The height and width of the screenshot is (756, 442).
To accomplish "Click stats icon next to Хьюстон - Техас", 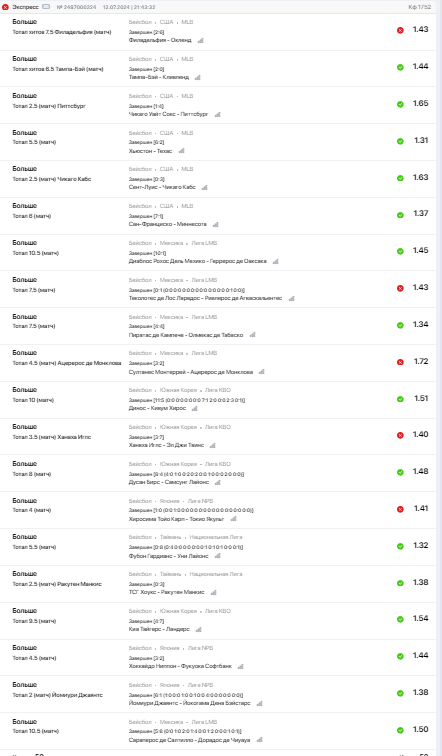I will click(181, 151).
